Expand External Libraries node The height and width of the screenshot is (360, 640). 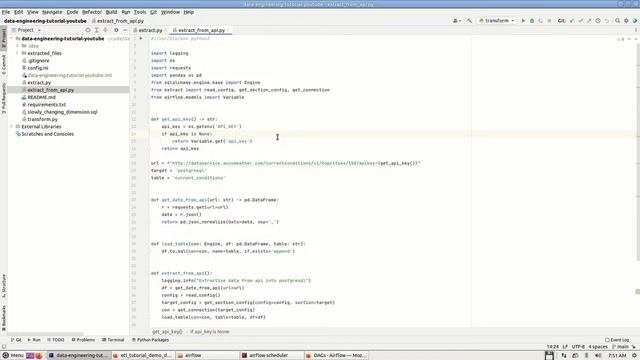coord(12,127)
